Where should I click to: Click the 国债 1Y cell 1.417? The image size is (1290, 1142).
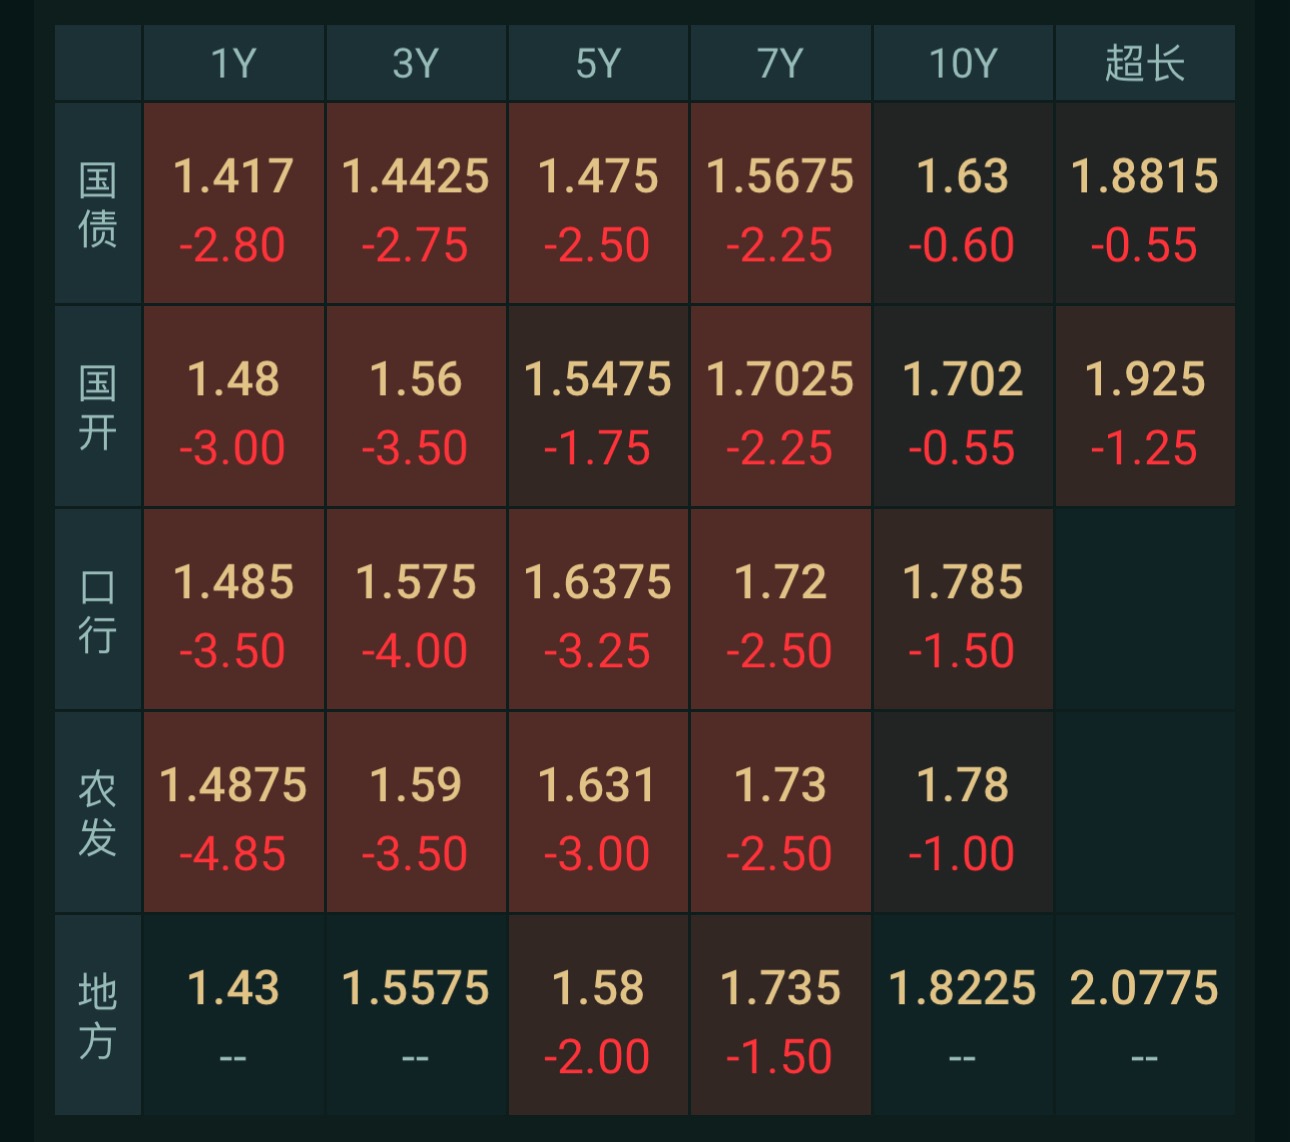(x=234, y=203)
